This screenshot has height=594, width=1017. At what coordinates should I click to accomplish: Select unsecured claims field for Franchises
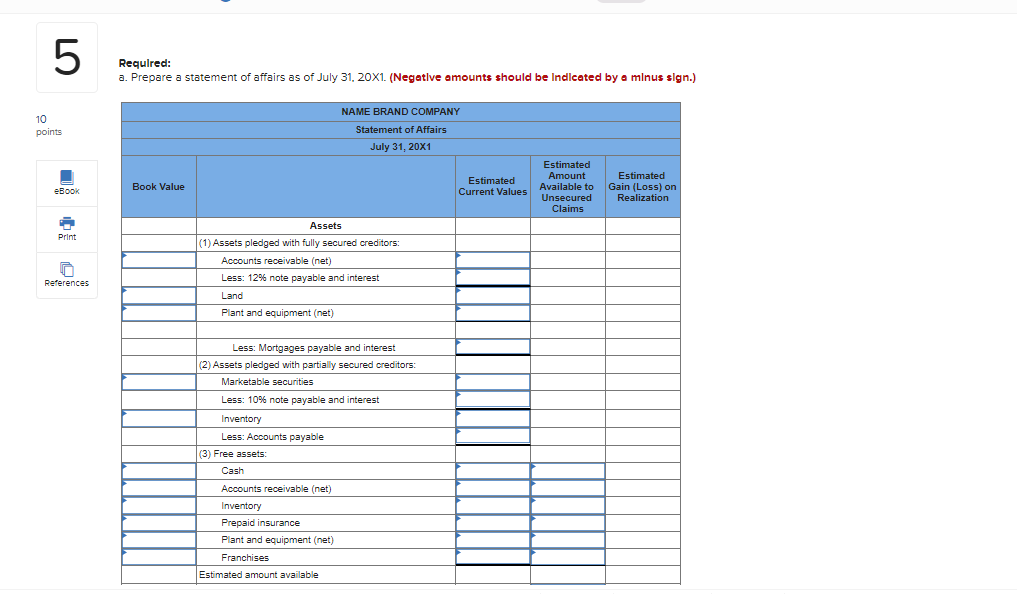pyautogui.click(x=568, y=557)
